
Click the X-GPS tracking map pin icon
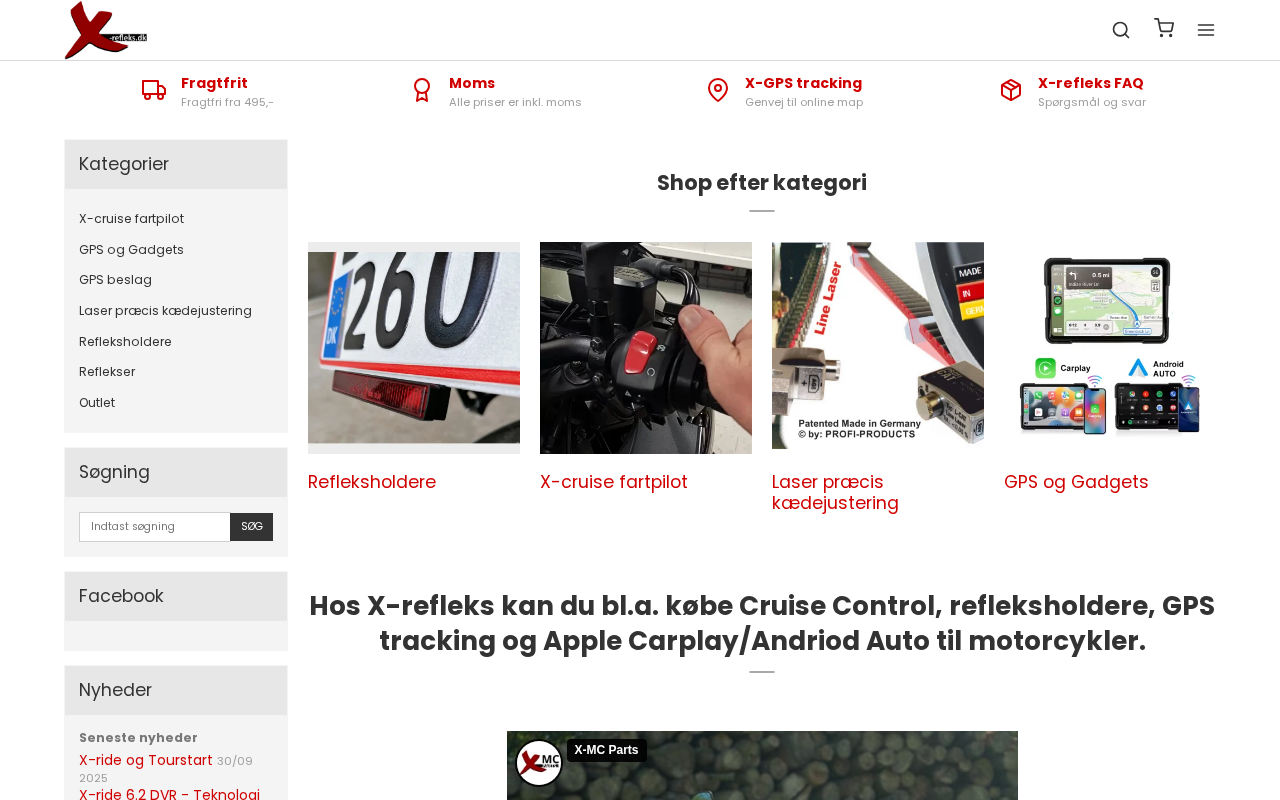718,90
